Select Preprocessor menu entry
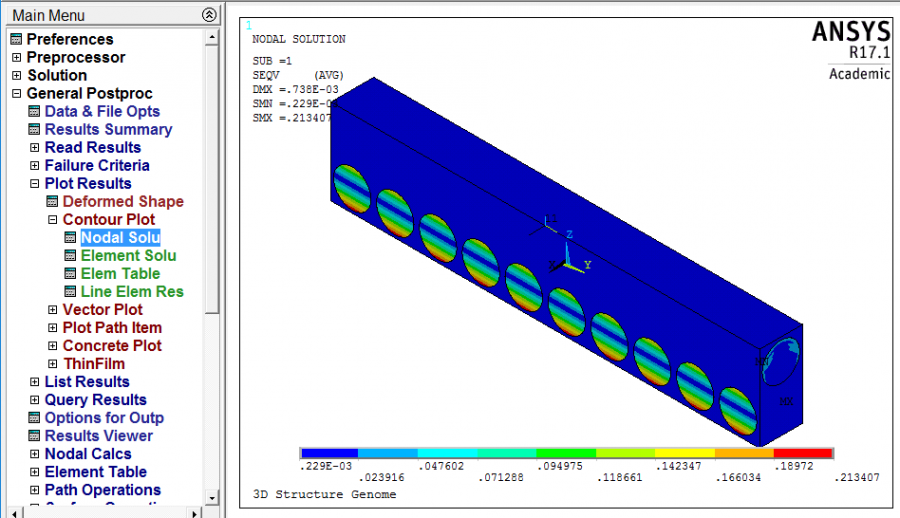The image size is (900, 518). tap(76, 57)
